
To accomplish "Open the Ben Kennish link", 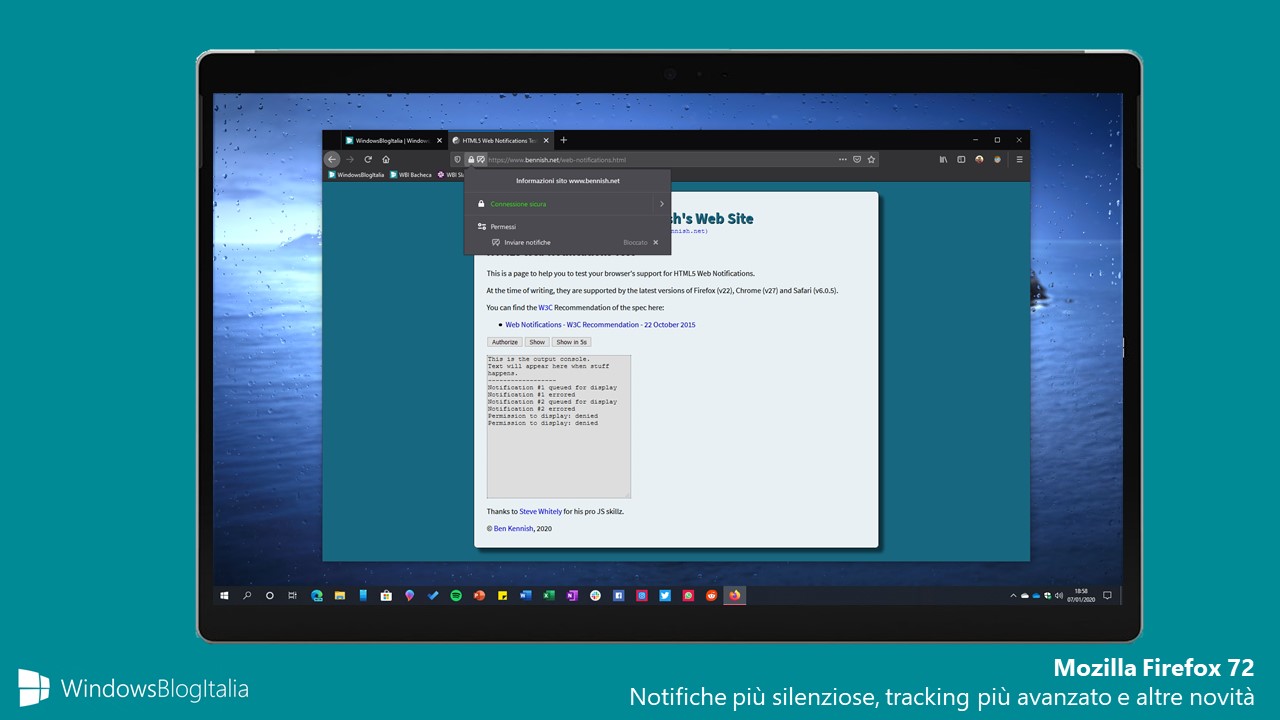I will [x=513, y=528].
